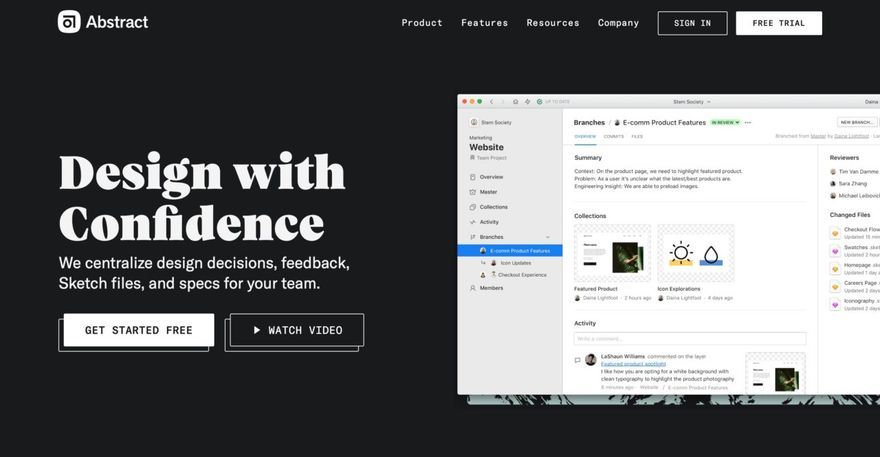The height and width of the screenshot is (457, 880).
Task: Click the Featured Product collection title
Action: click(x=595, y=289)
